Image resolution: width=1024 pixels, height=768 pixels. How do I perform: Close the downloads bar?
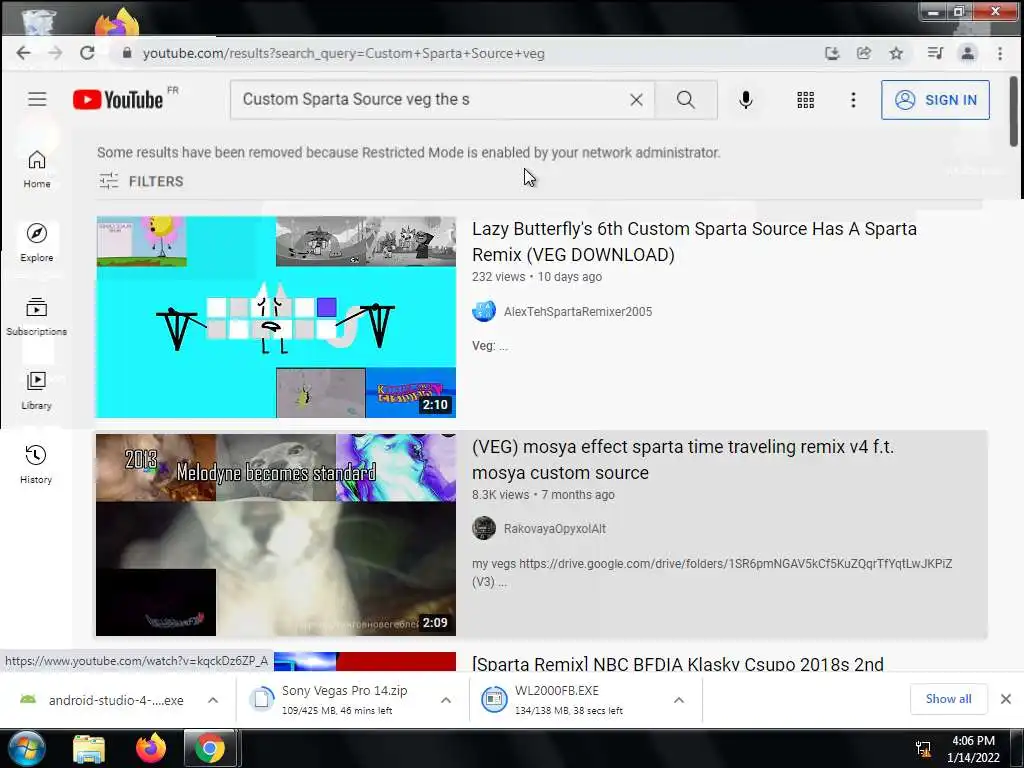(1006, 699)
